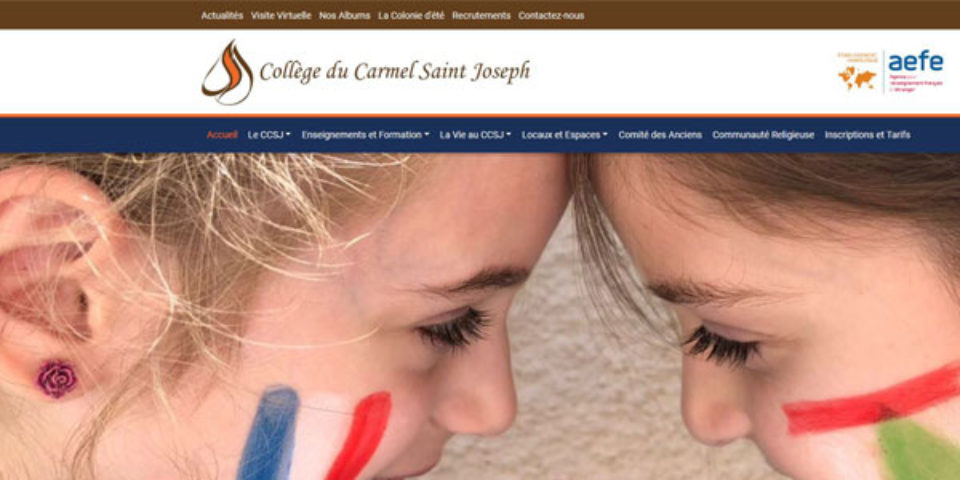The image size is (960, 480).
Task: Open La Colonie d'été link
Action: point(411,16)
